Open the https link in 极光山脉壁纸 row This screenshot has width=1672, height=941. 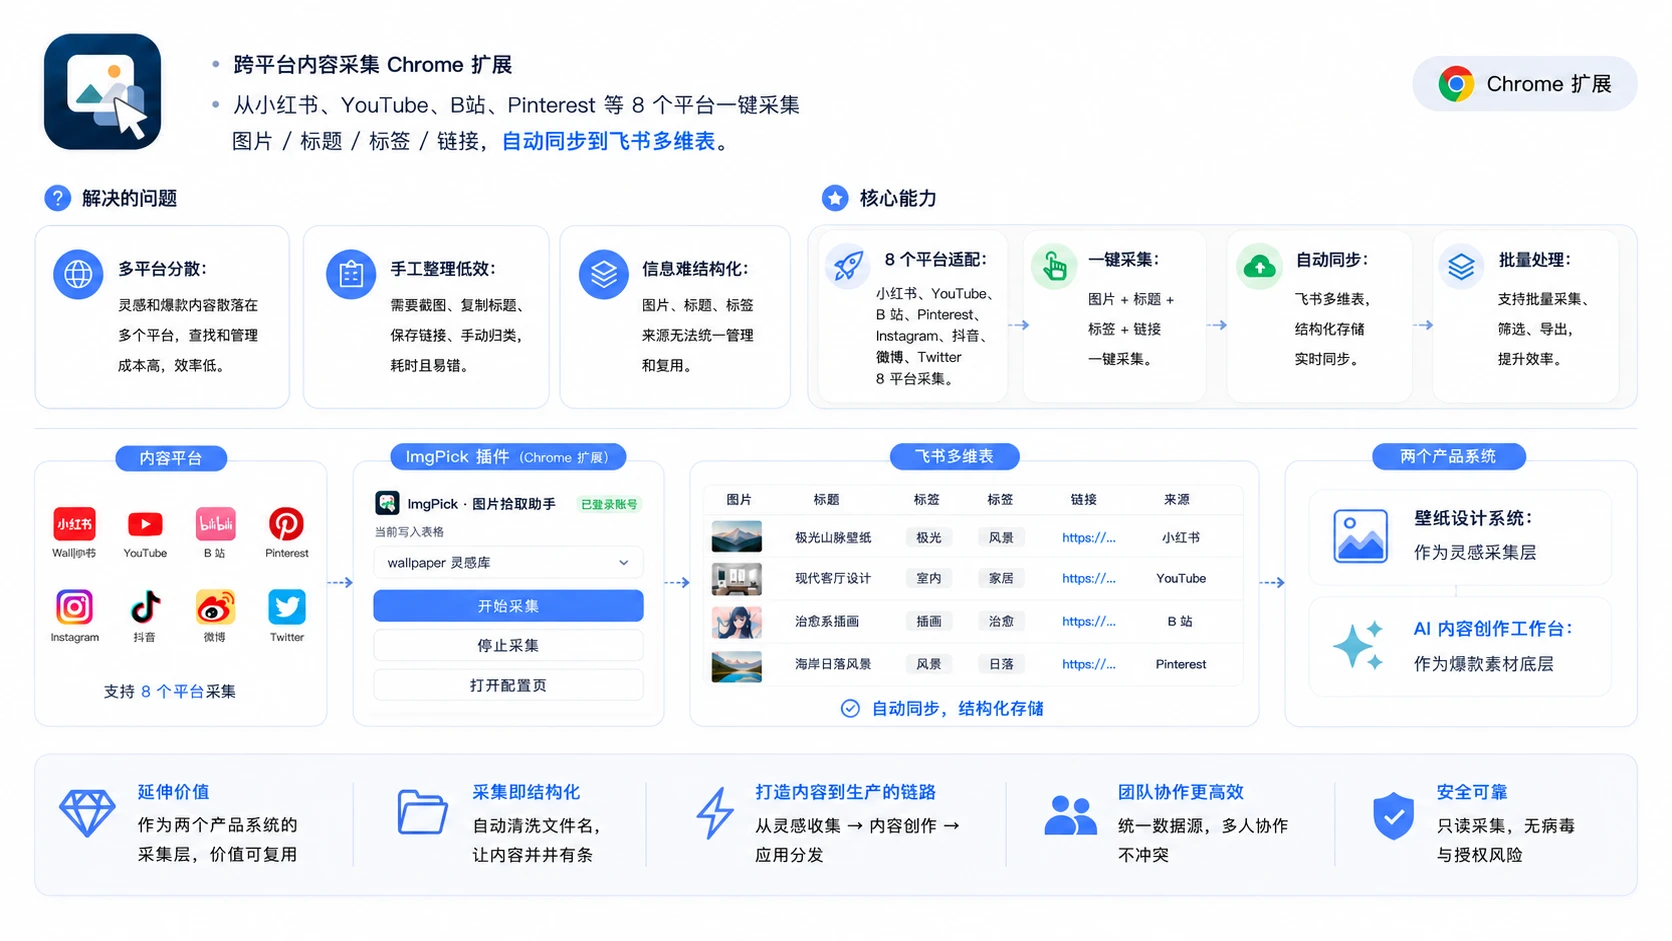click(1088, 538)
